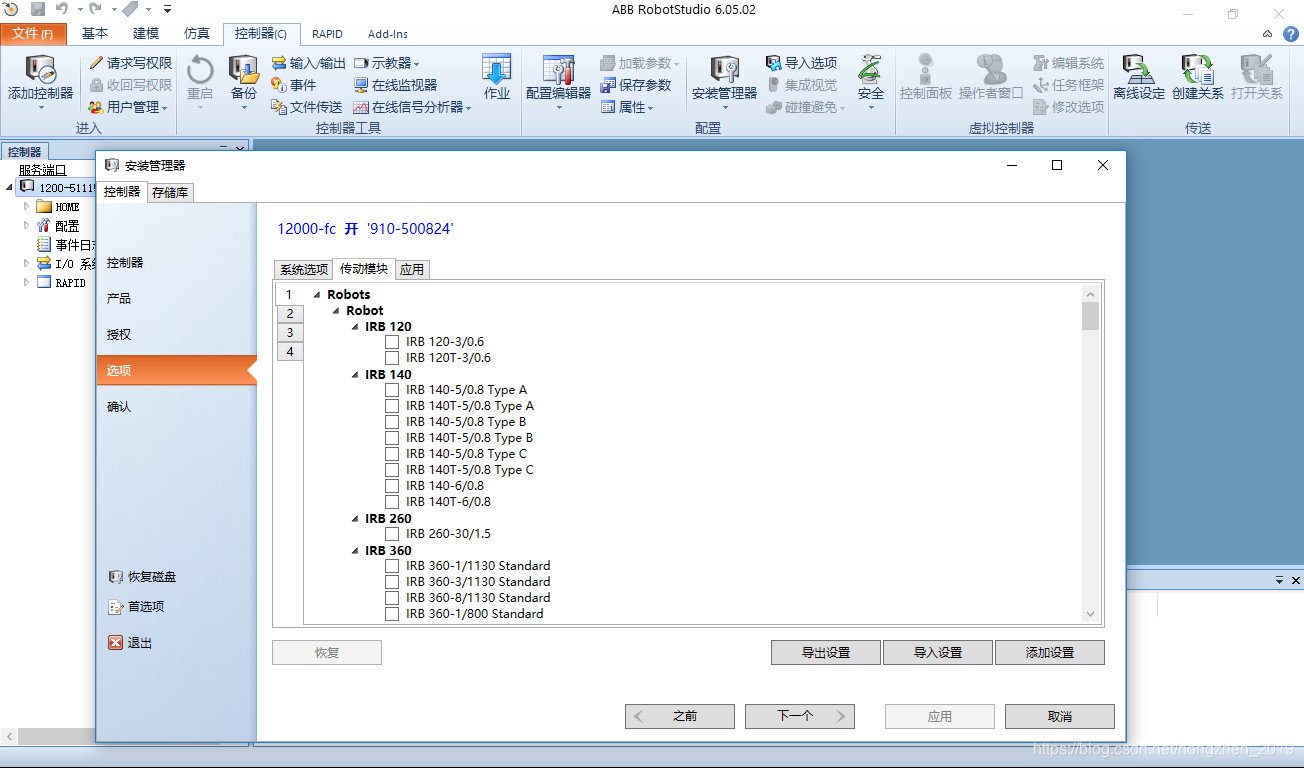Check IRB 140T-5/0.8 Type B checkbox
The image size is (1304, 768).
click(x=392, y=438)
